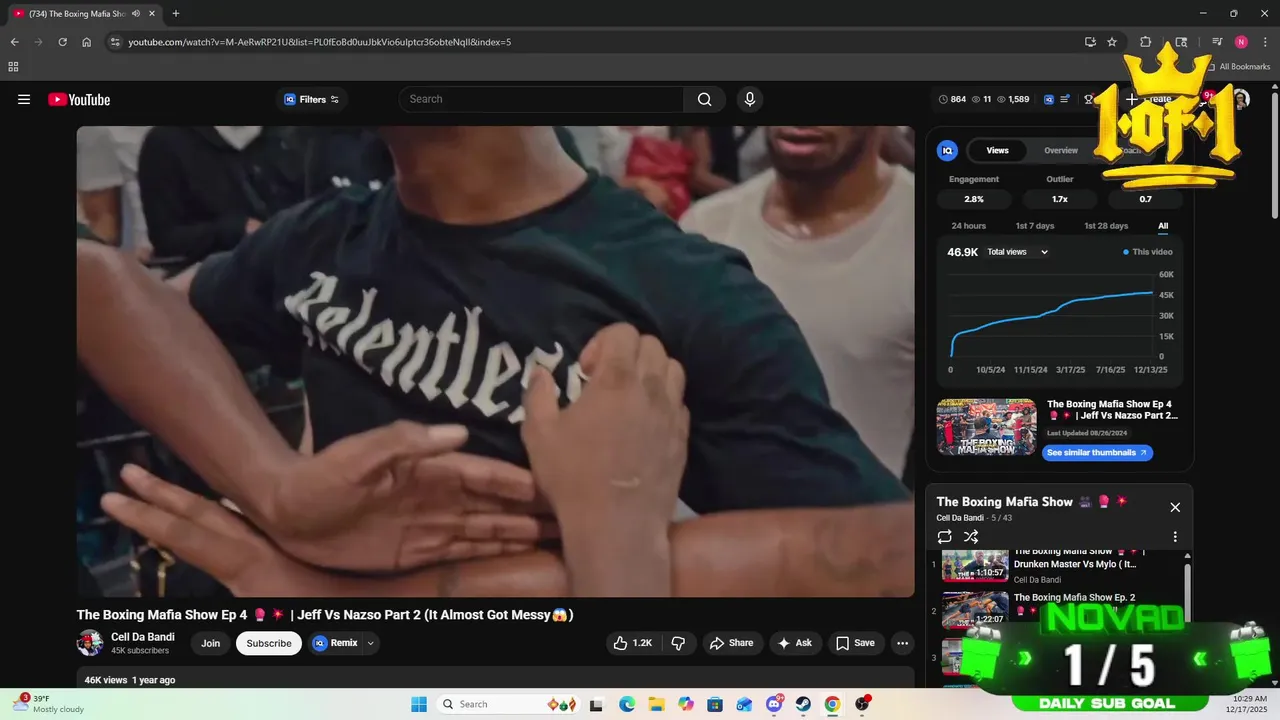Open the Cell Da Bandi channel name link
This screenshot has height=720, width=1280.
pyautogui.click(x=143, y=637)
